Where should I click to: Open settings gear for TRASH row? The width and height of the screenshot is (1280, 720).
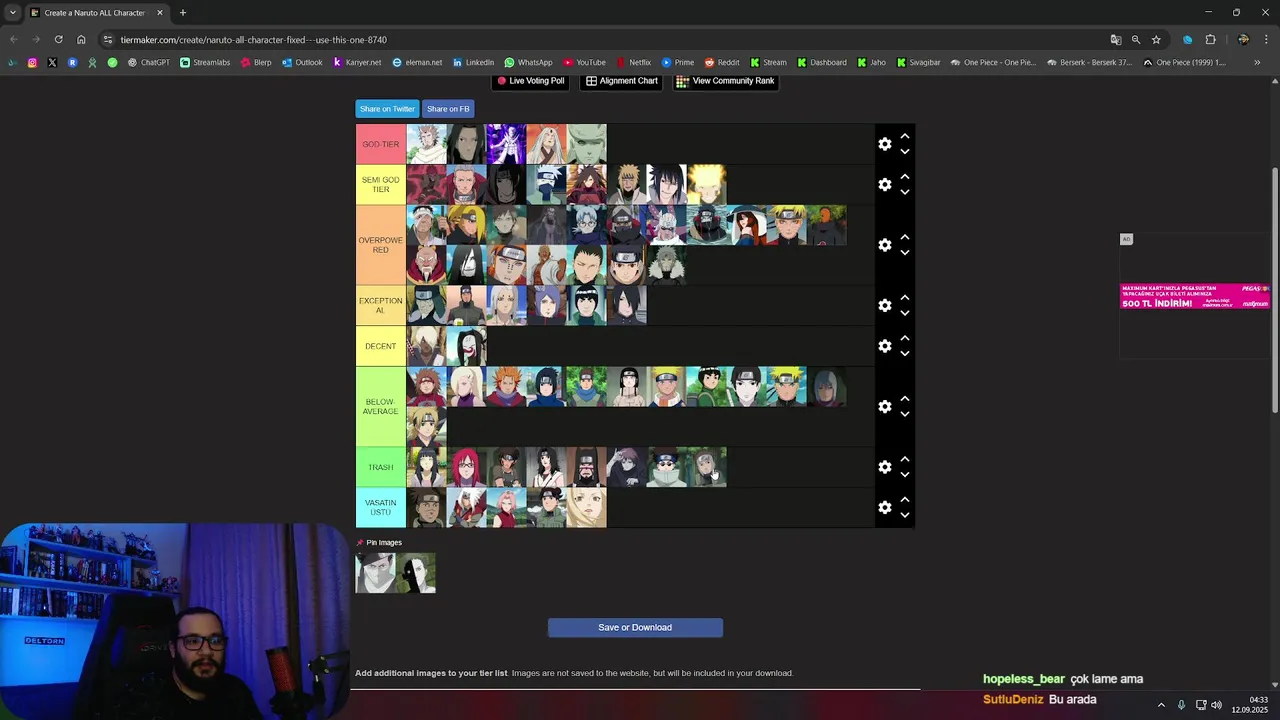pos(885,467)
